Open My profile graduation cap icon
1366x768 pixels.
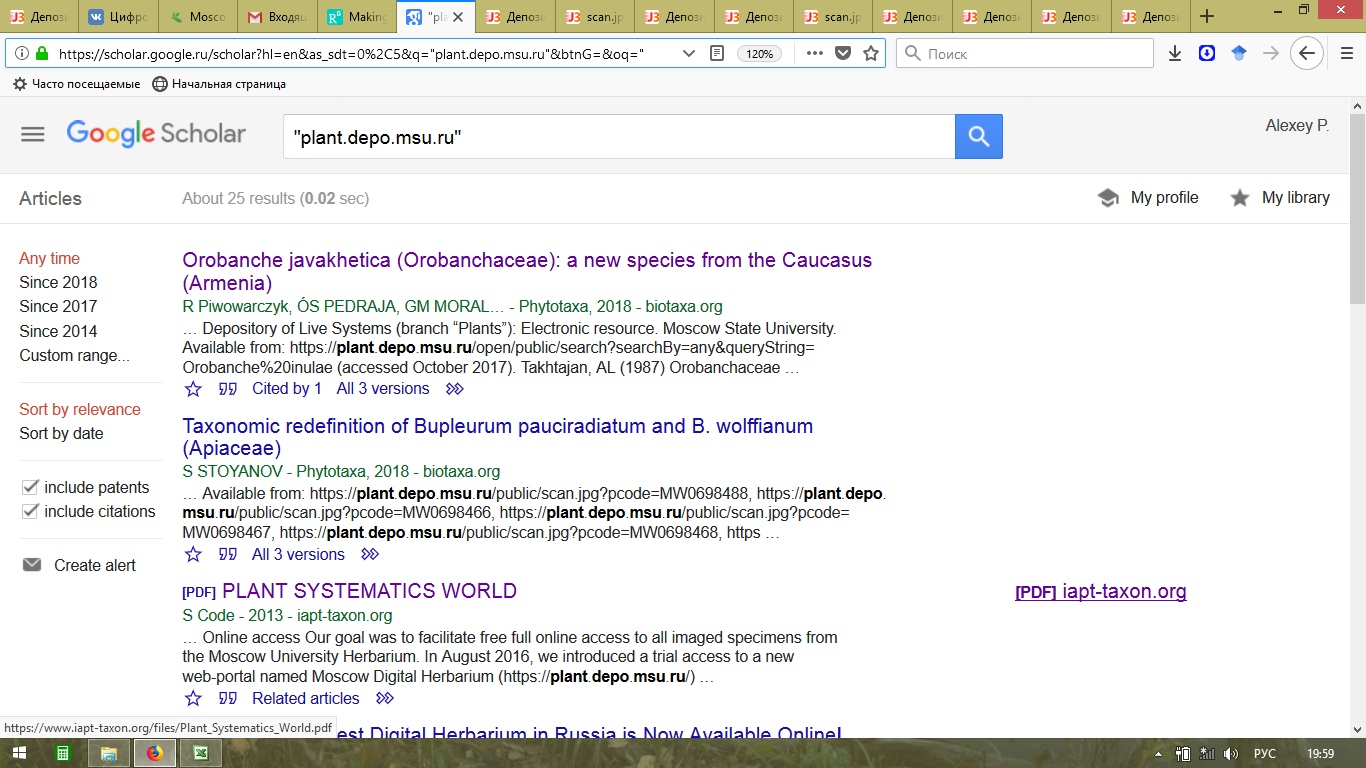click(1108, 198)
